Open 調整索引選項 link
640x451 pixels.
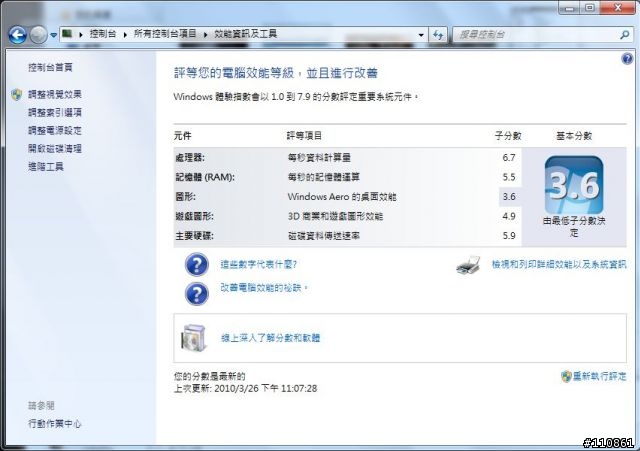click(55, 113)
